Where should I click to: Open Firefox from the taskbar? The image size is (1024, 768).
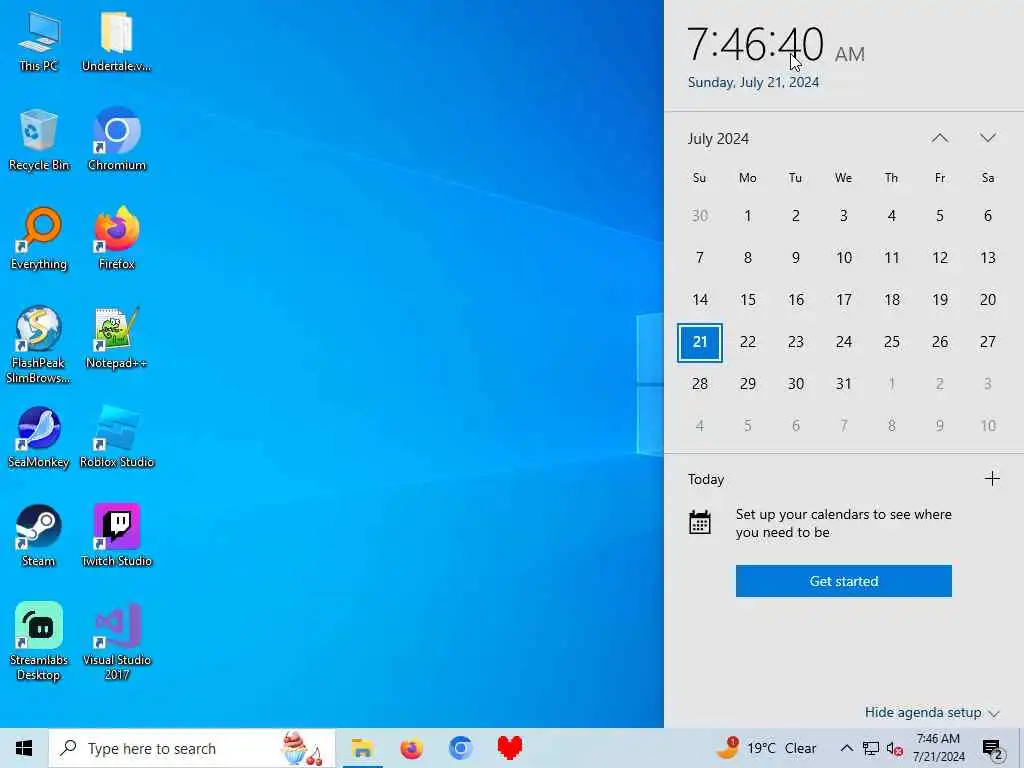(411, 748)
